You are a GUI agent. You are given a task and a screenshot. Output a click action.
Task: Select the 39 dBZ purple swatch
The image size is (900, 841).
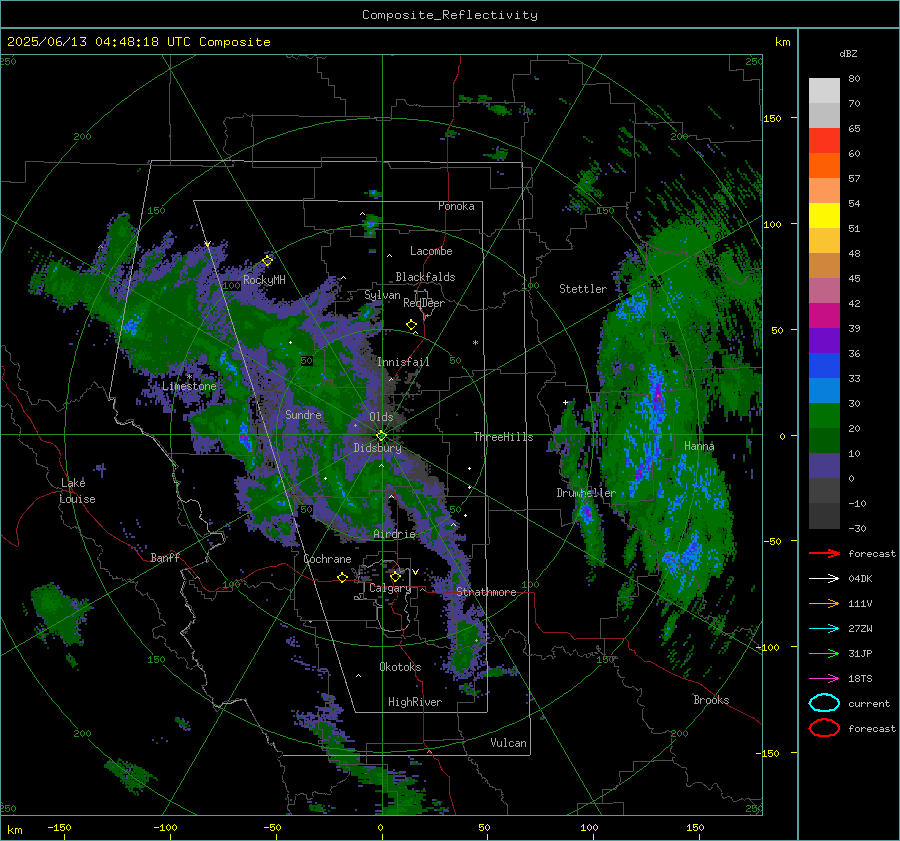tap(824, 340)
